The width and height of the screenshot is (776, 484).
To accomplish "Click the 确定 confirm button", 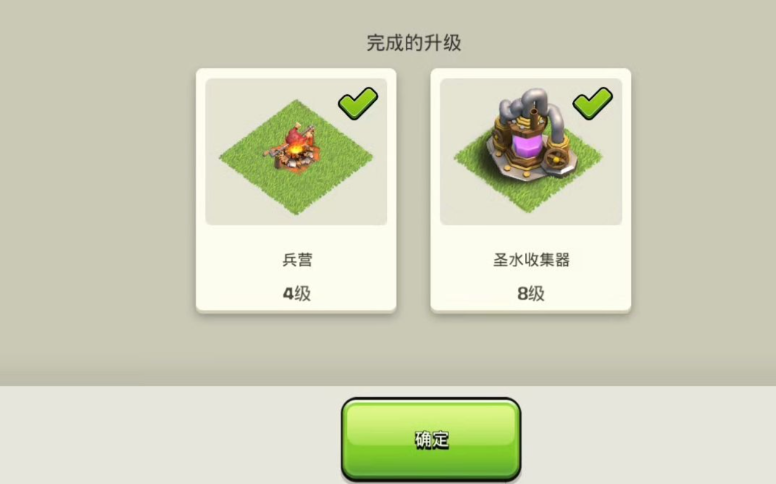I will click(431, 439).
